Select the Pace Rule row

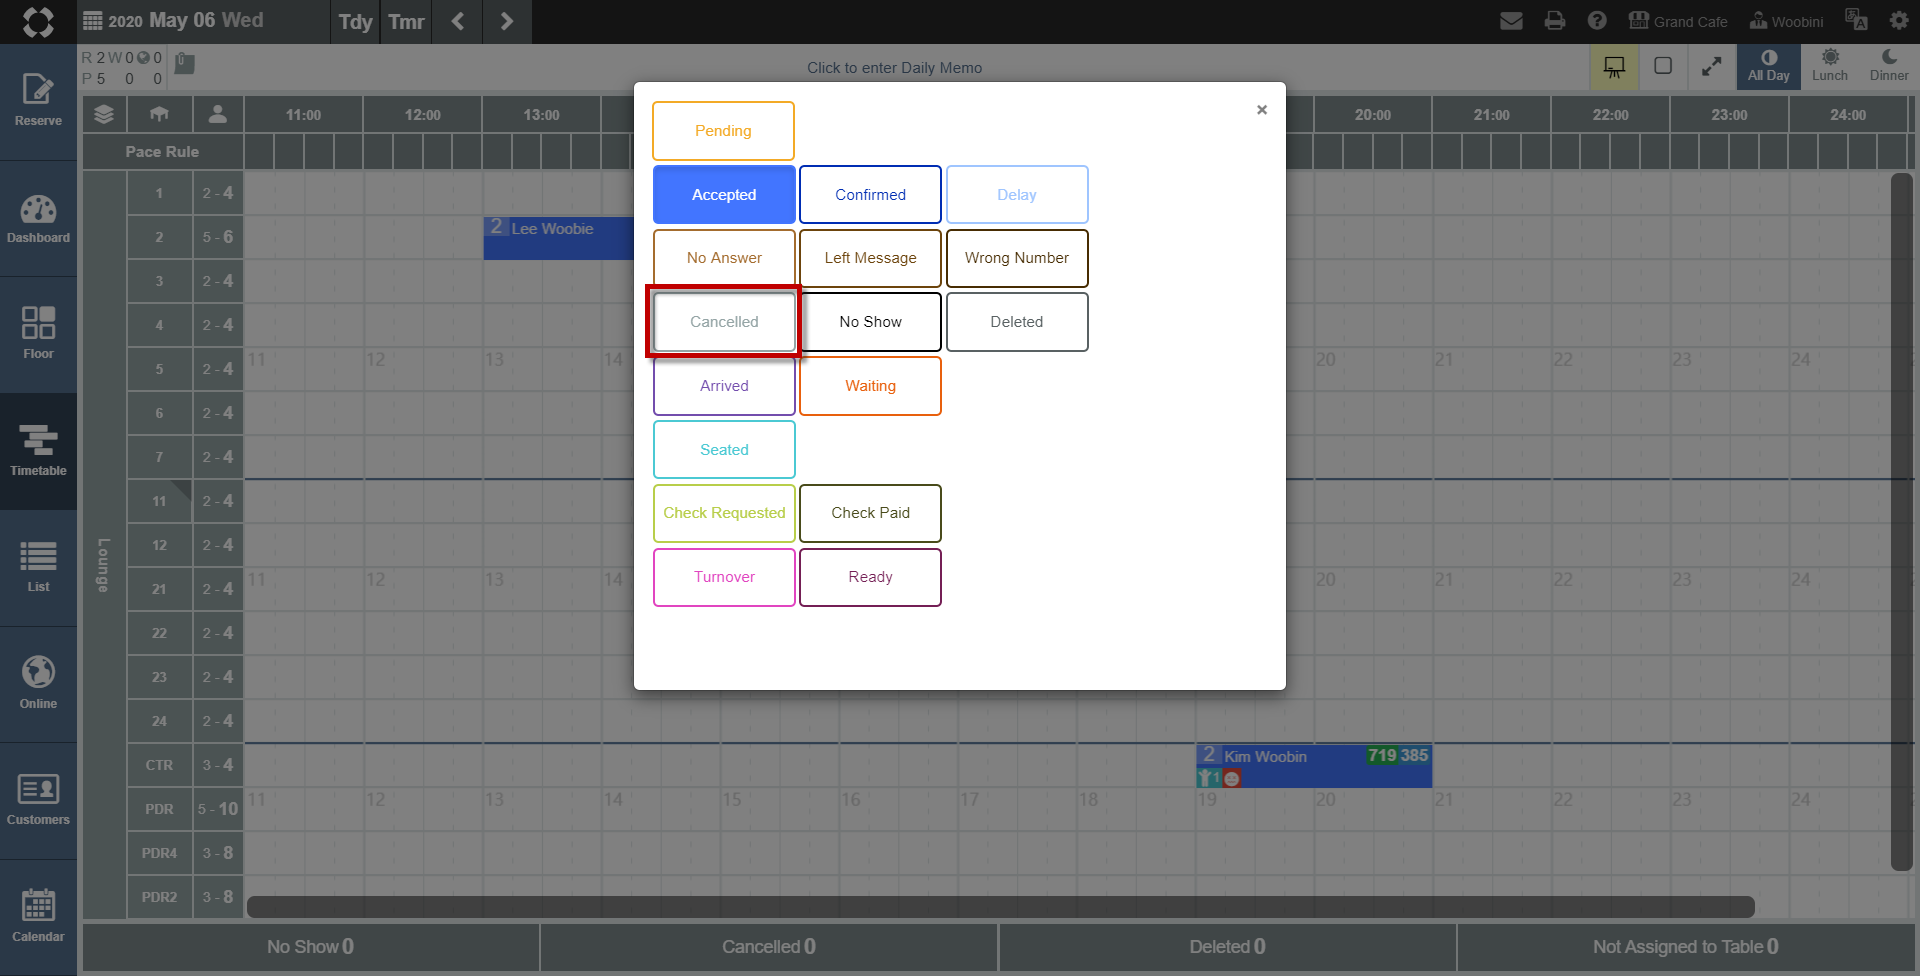coord(162,152)
